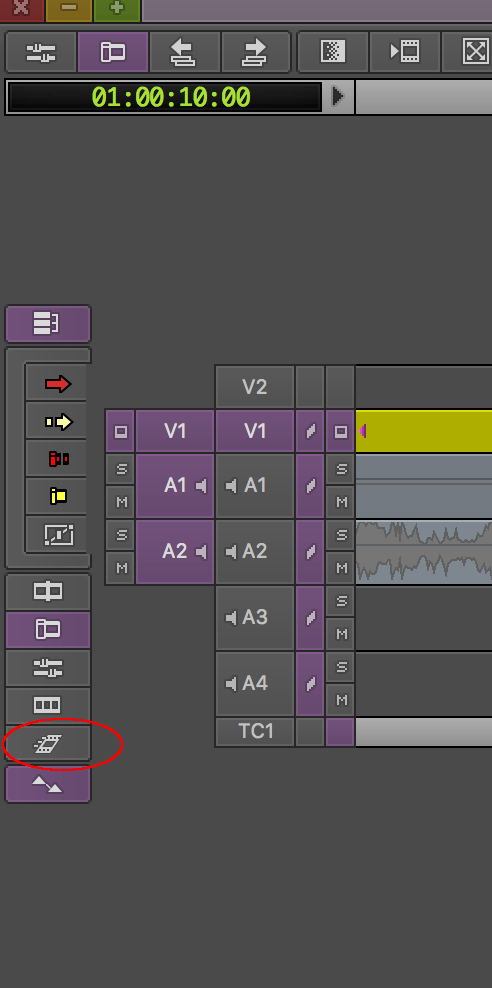Enable the red Overwrite Trim tool
The height and width of the screenshot is (988, 492).
click(57, 459)
